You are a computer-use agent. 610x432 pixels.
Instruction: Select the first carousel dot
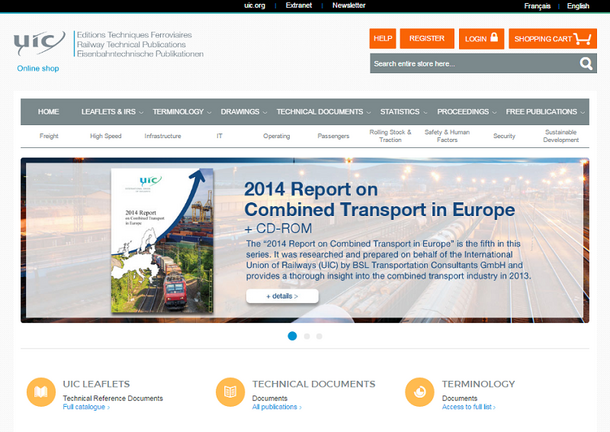tap(292, 336)
